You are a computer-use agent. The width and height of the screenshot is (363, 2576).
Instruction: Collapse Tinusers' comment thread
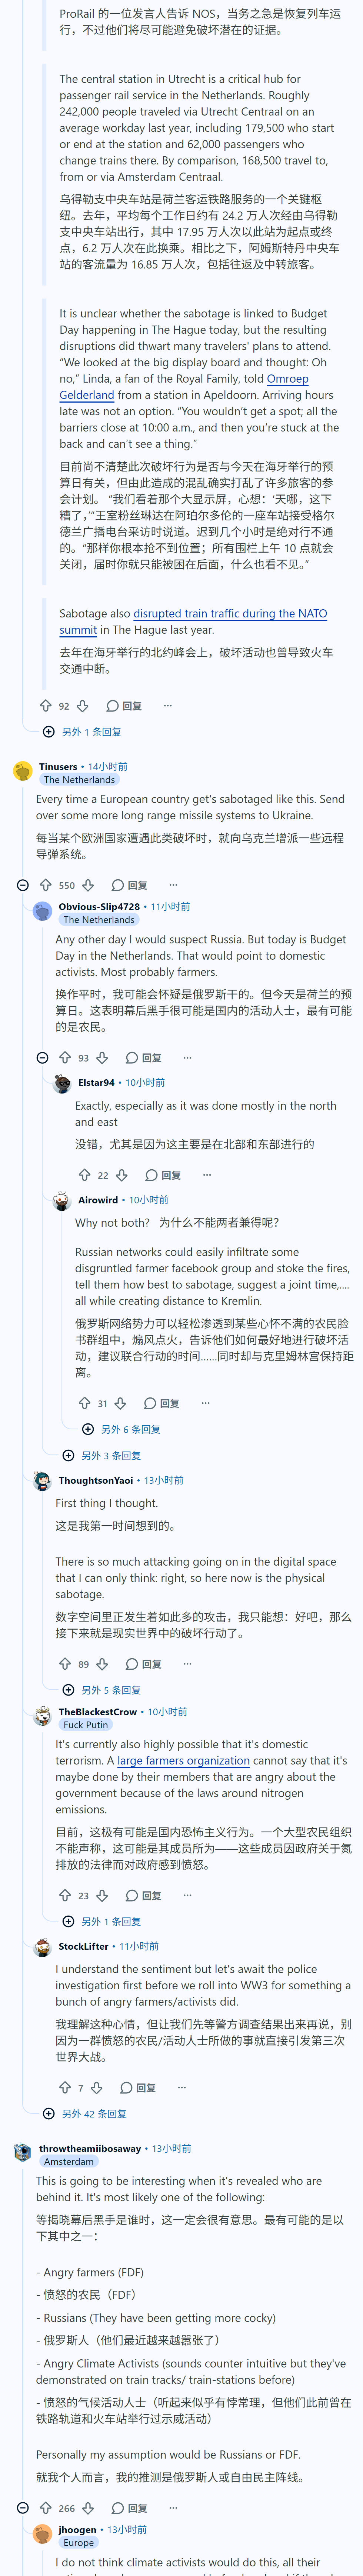pyautogui.click(x=22, y=885)
